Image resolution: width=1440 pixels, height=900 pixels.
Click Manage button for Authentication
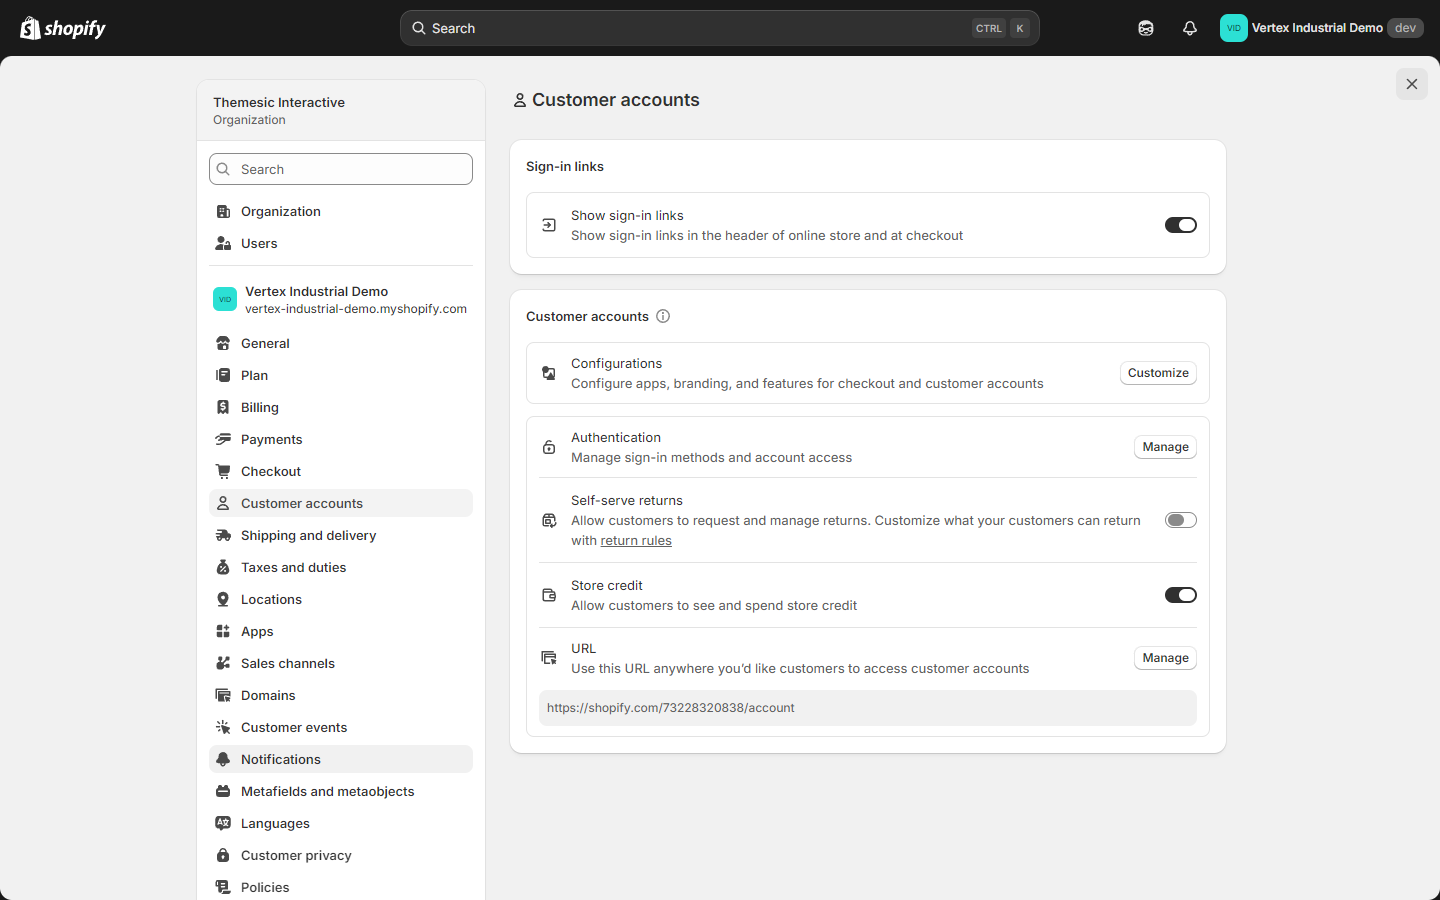click(1165, 447)
